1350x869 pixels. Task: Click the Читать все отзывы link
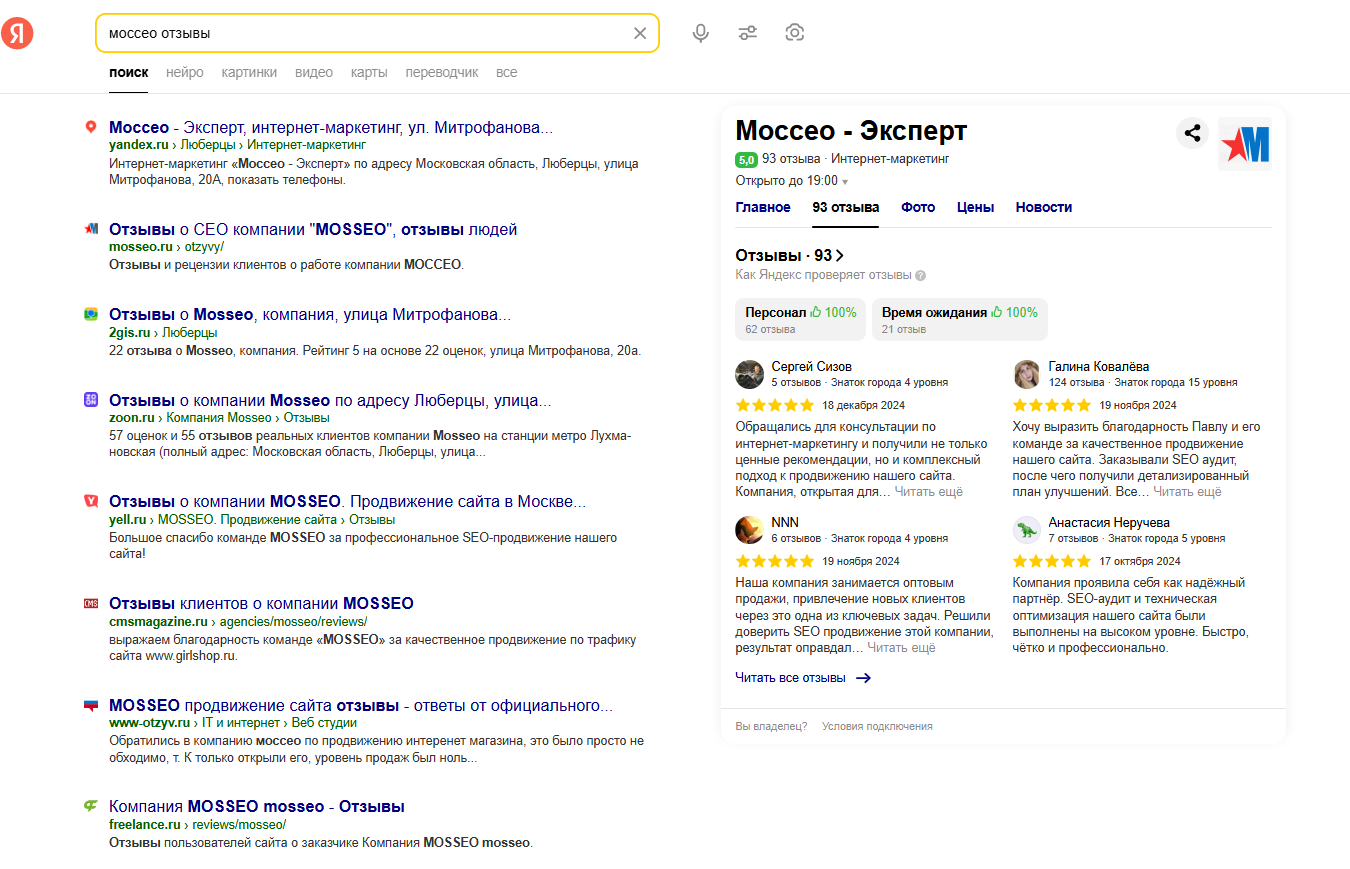click(790, 678)
